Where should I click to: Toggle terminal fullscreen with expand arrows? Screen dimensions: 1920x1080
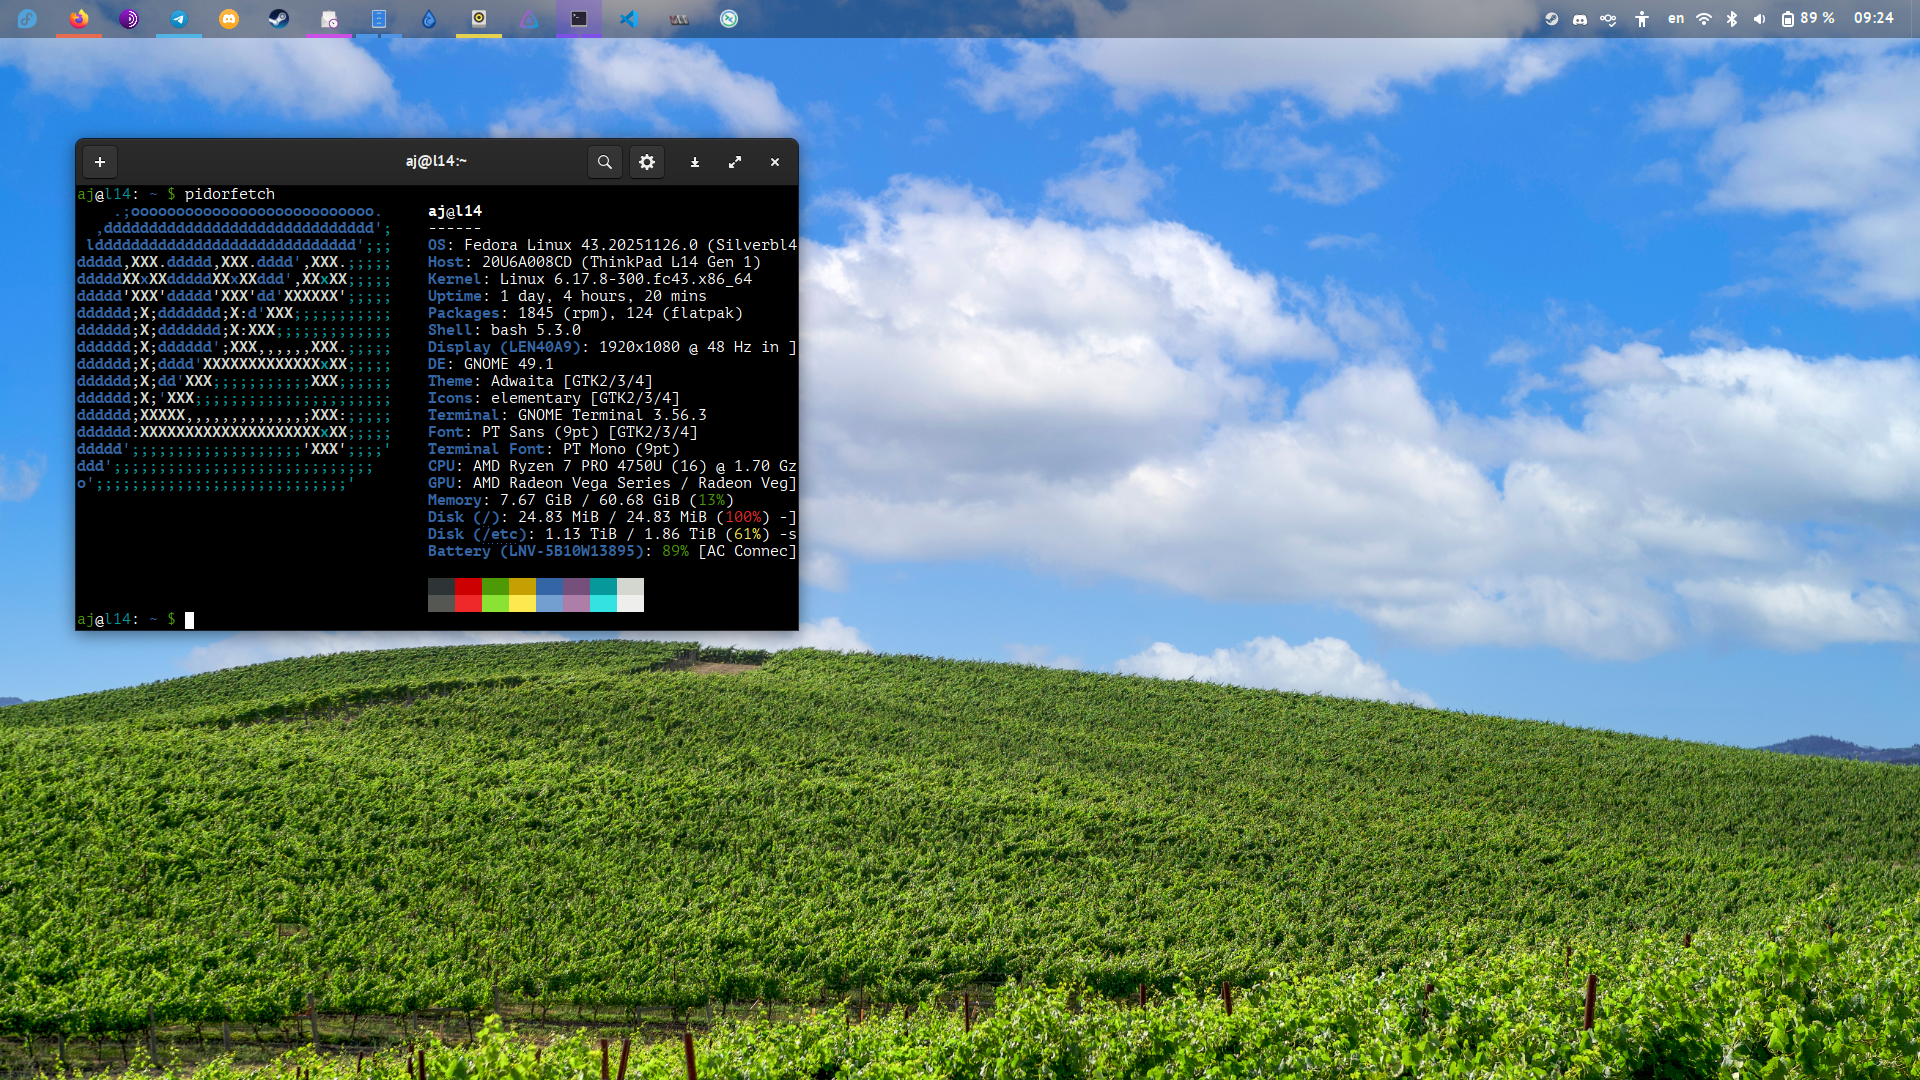pyautogui.click(x=735, y=162)
